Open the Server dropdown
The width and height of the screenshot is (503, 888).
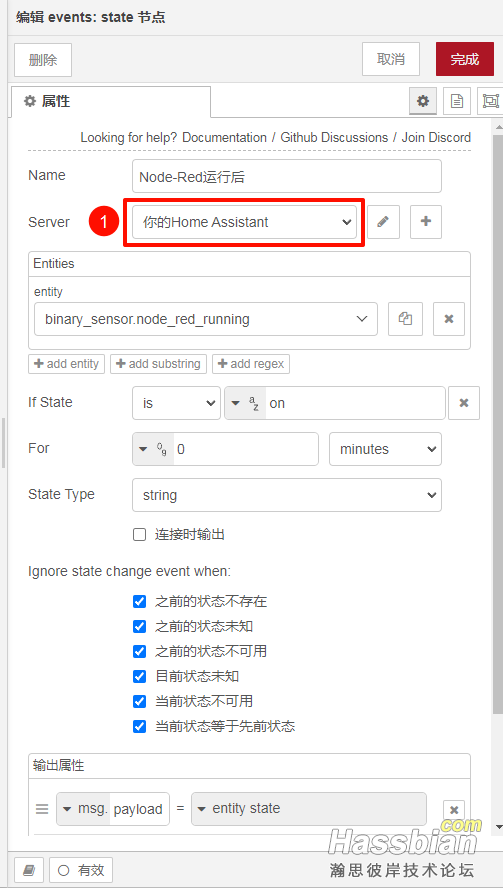click(245, 222)
